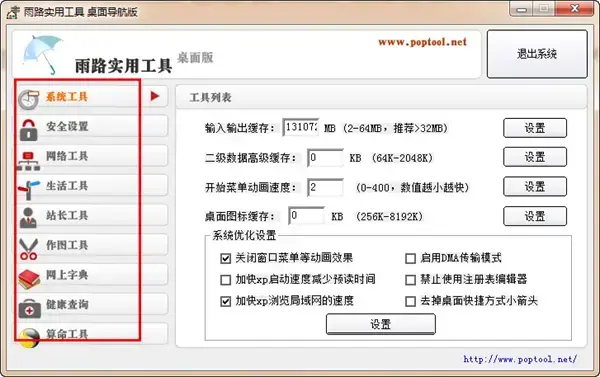Uncheck 加快xp浏览局域网的速度
Screen dimensions: 600x377
coord(225,302)
